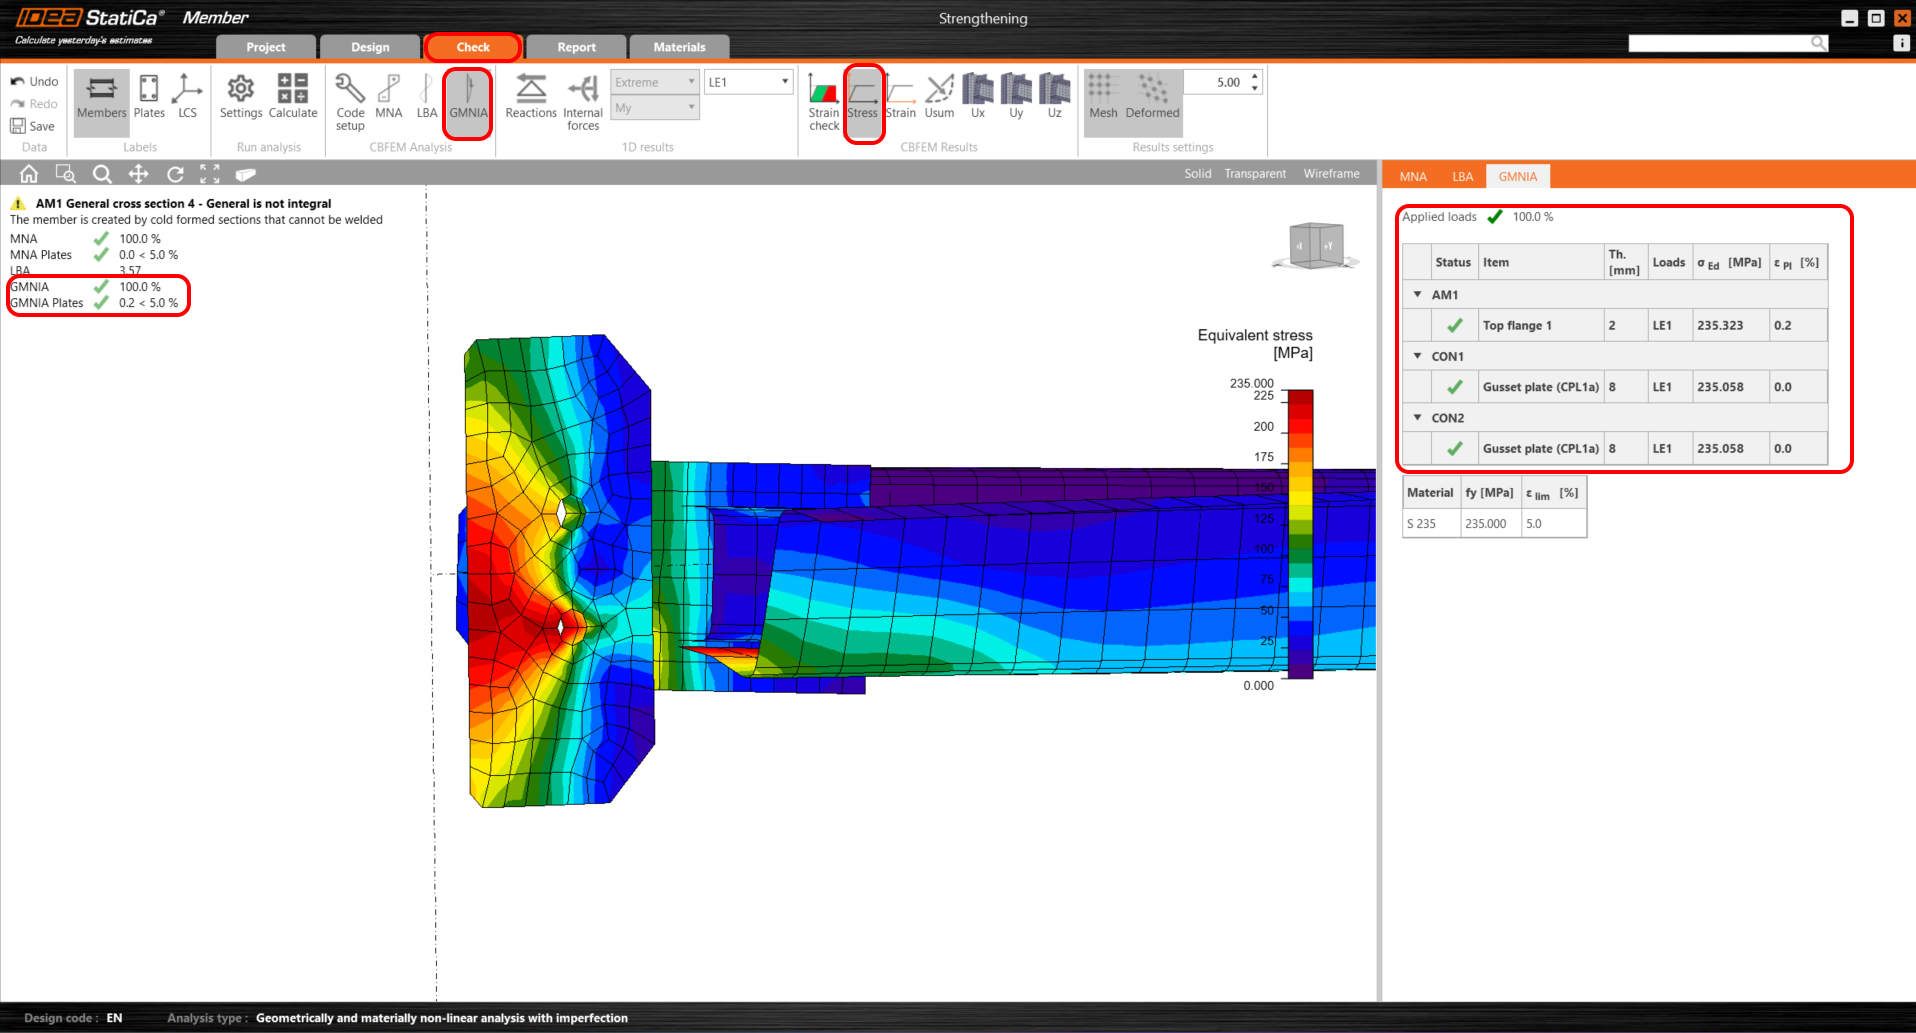This screenshot has width=1916, height=1033.
Task: Click the search input field
Action: 1719,43
